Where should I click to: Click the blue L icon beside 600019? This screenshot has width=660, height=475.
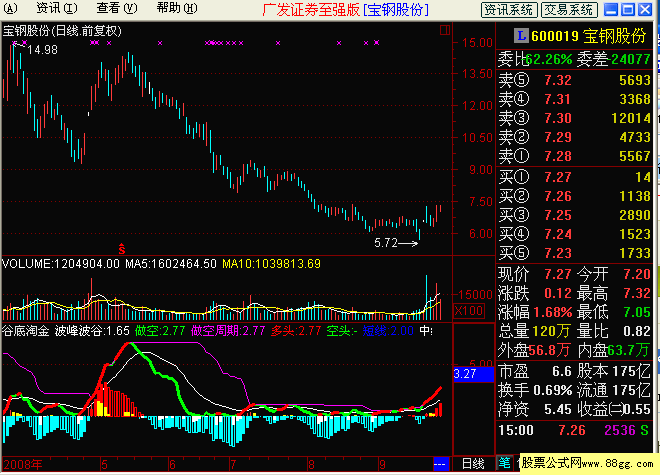pos(521,36)
